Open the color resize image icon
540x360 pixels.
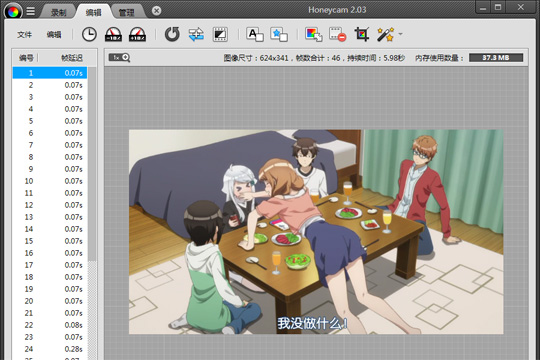tap(313, 34)
